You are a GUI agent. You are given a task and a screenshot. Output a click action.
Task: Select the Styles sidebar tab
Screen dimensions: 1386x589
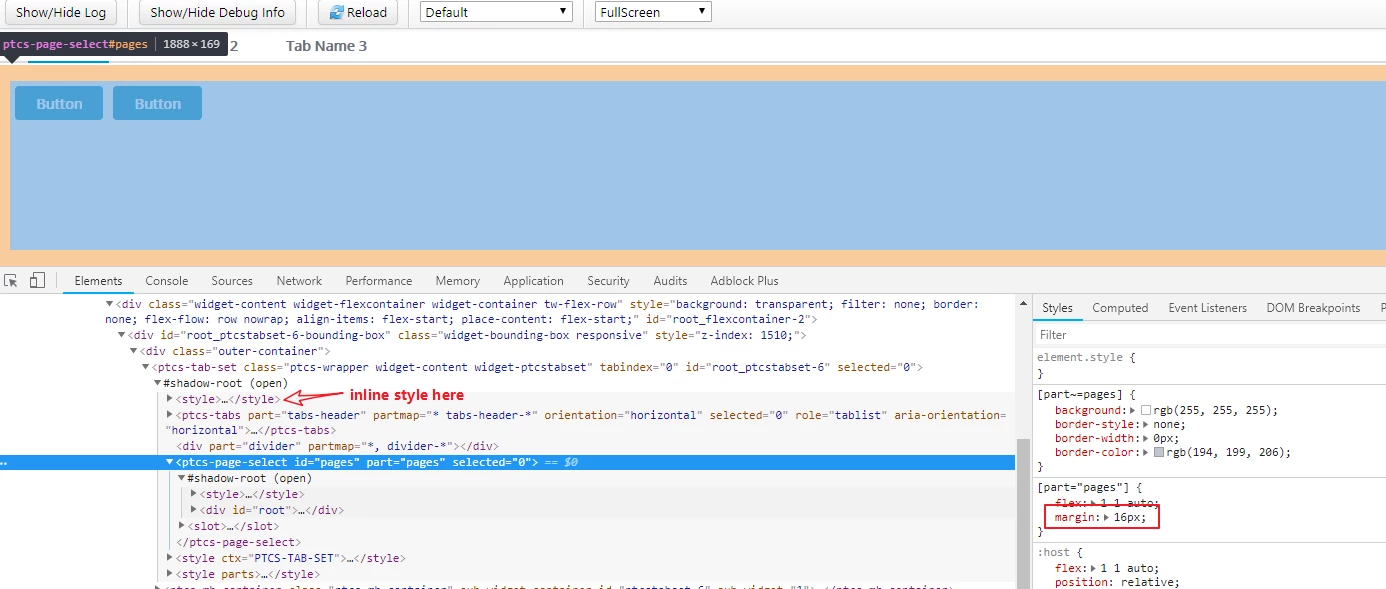click(1057, 308)
